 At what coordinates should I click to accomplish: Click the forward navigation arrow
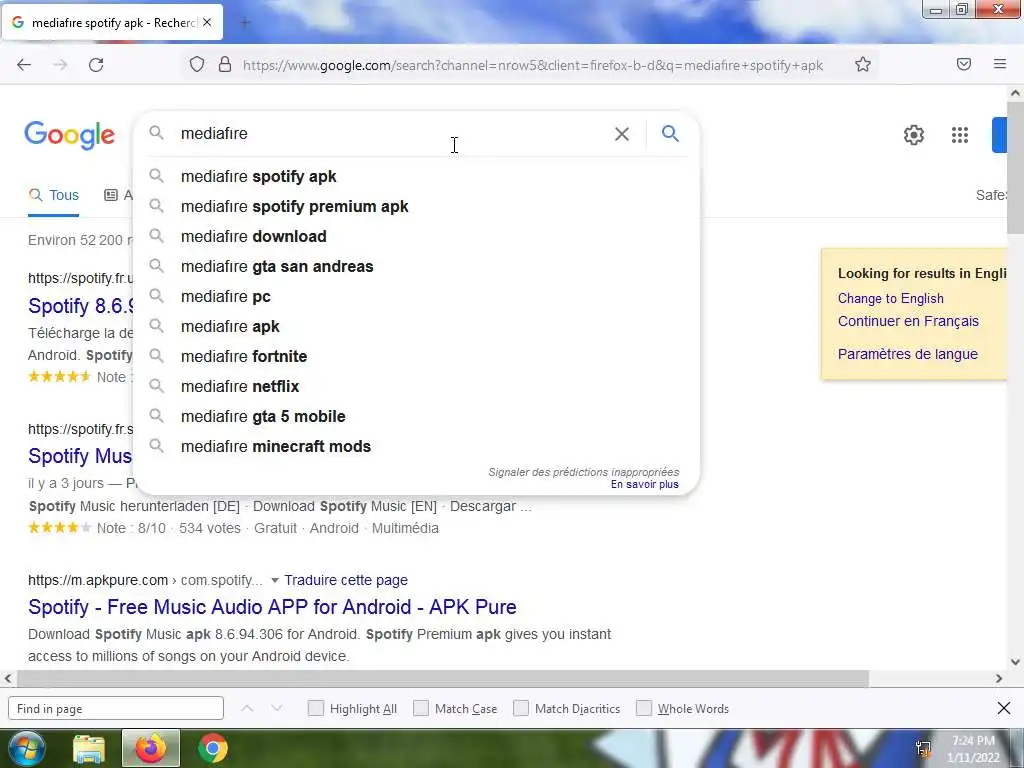pyautogui.click(x=60, y=65)
